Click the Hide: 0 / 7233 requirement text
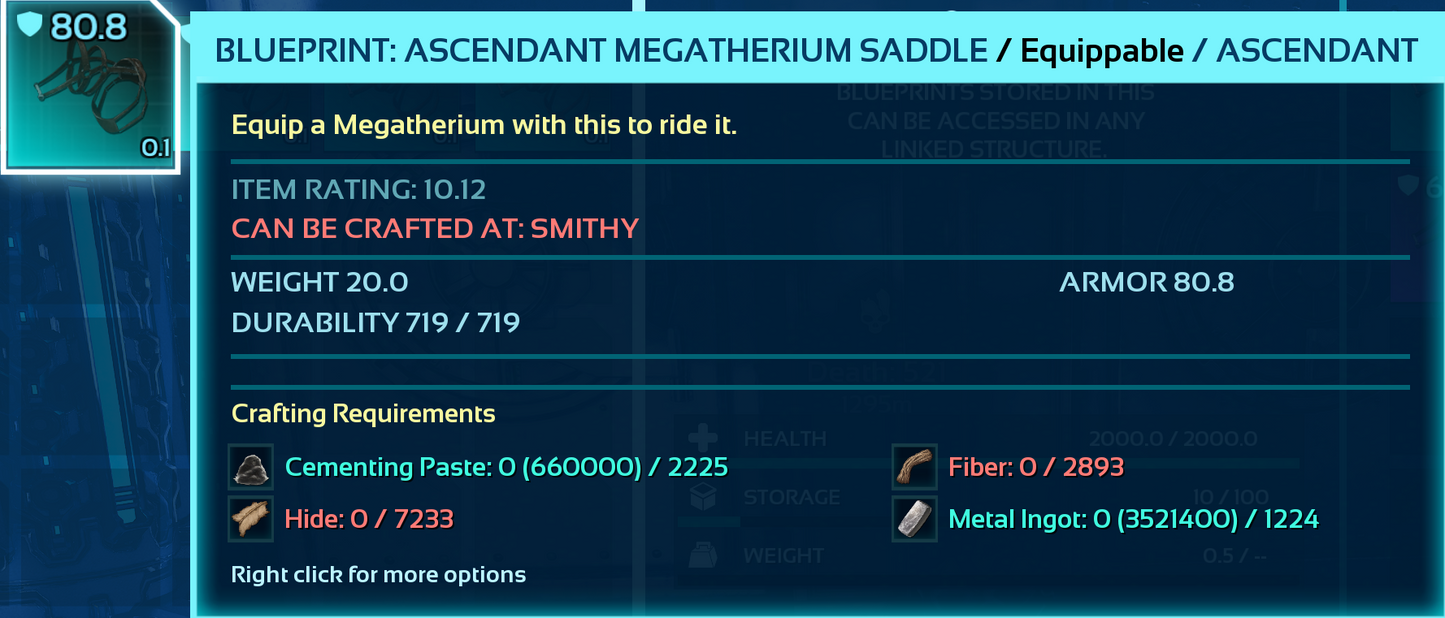 tap(369, 519)
